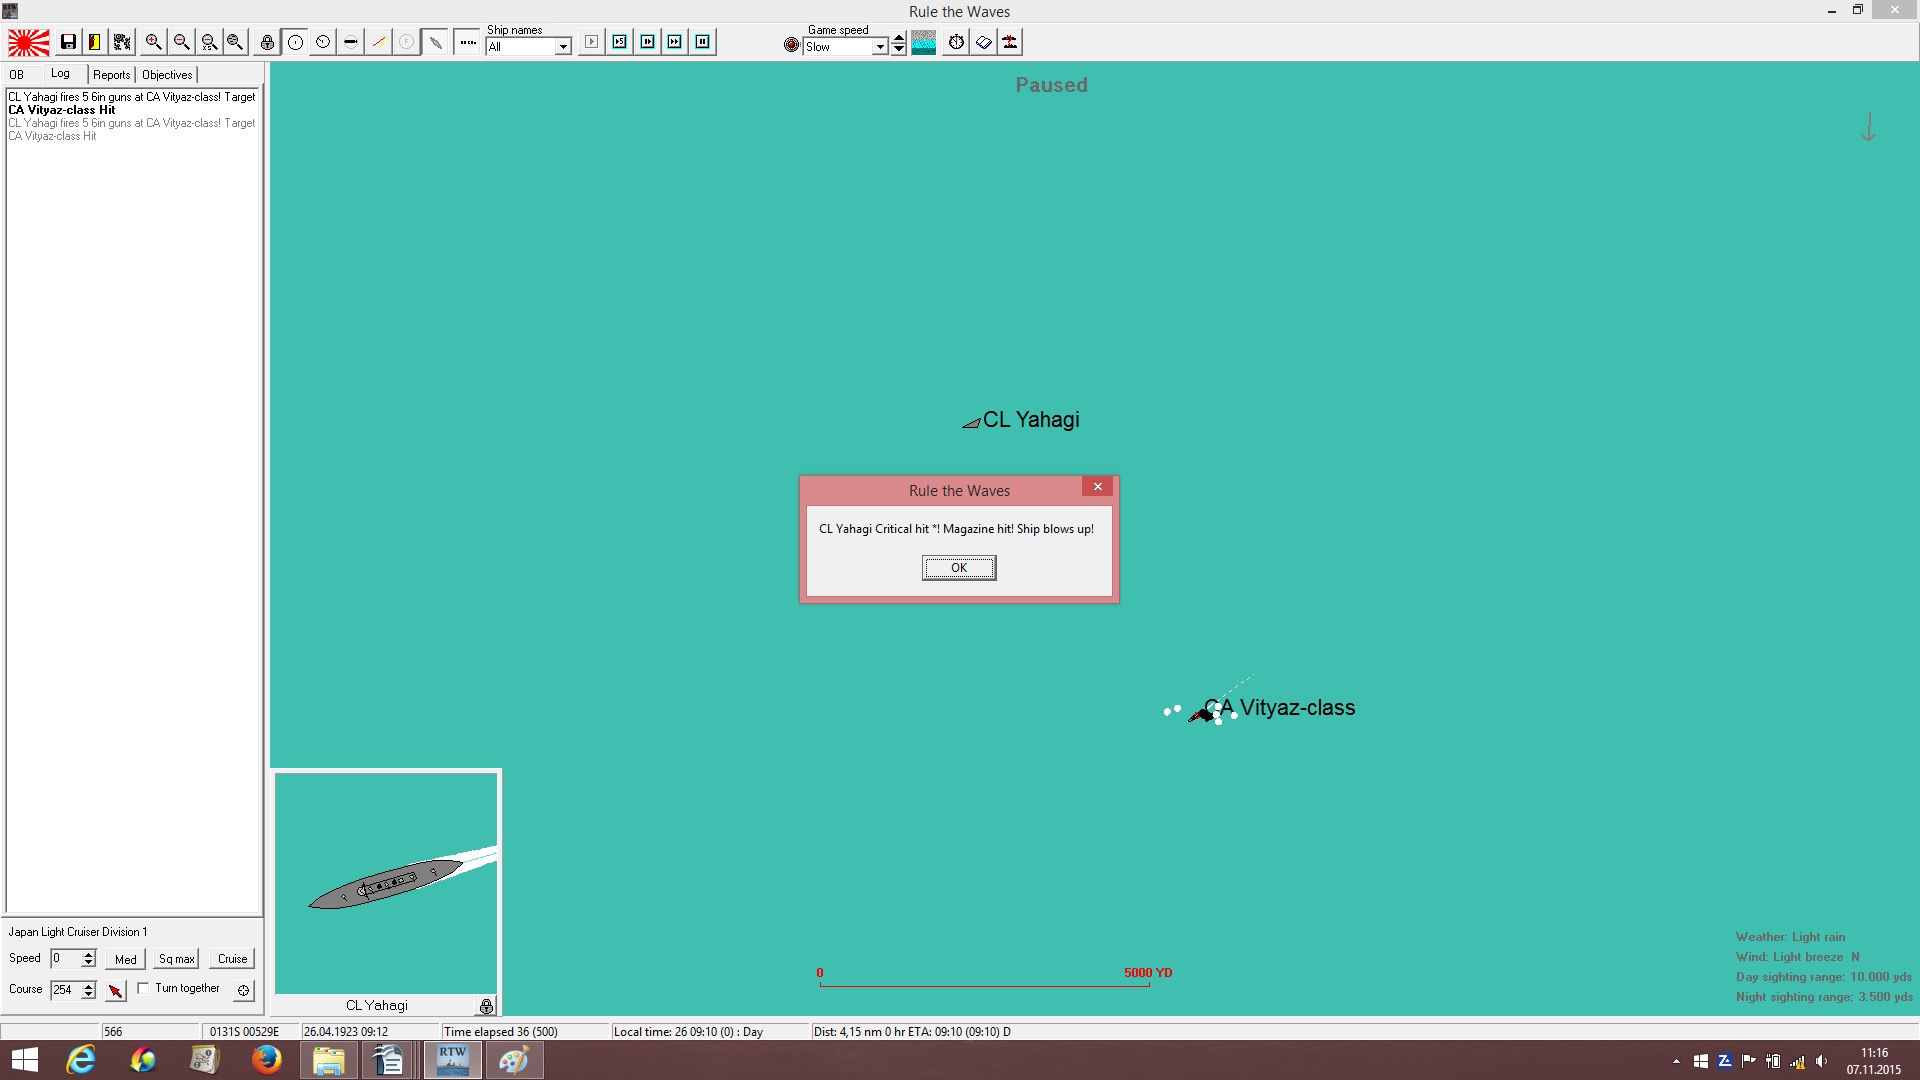The image size is (1920, 1080).
Task: Click the stopwatch toolbar icon
Action: (957, 42)
